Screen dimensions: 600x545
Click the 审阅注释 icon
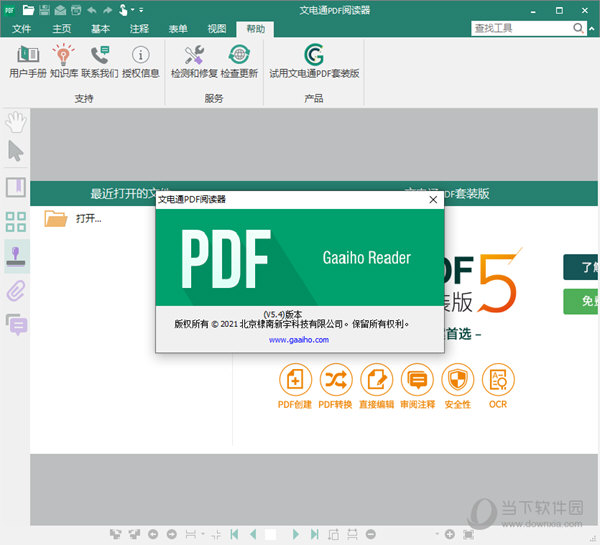pos(417,380)
